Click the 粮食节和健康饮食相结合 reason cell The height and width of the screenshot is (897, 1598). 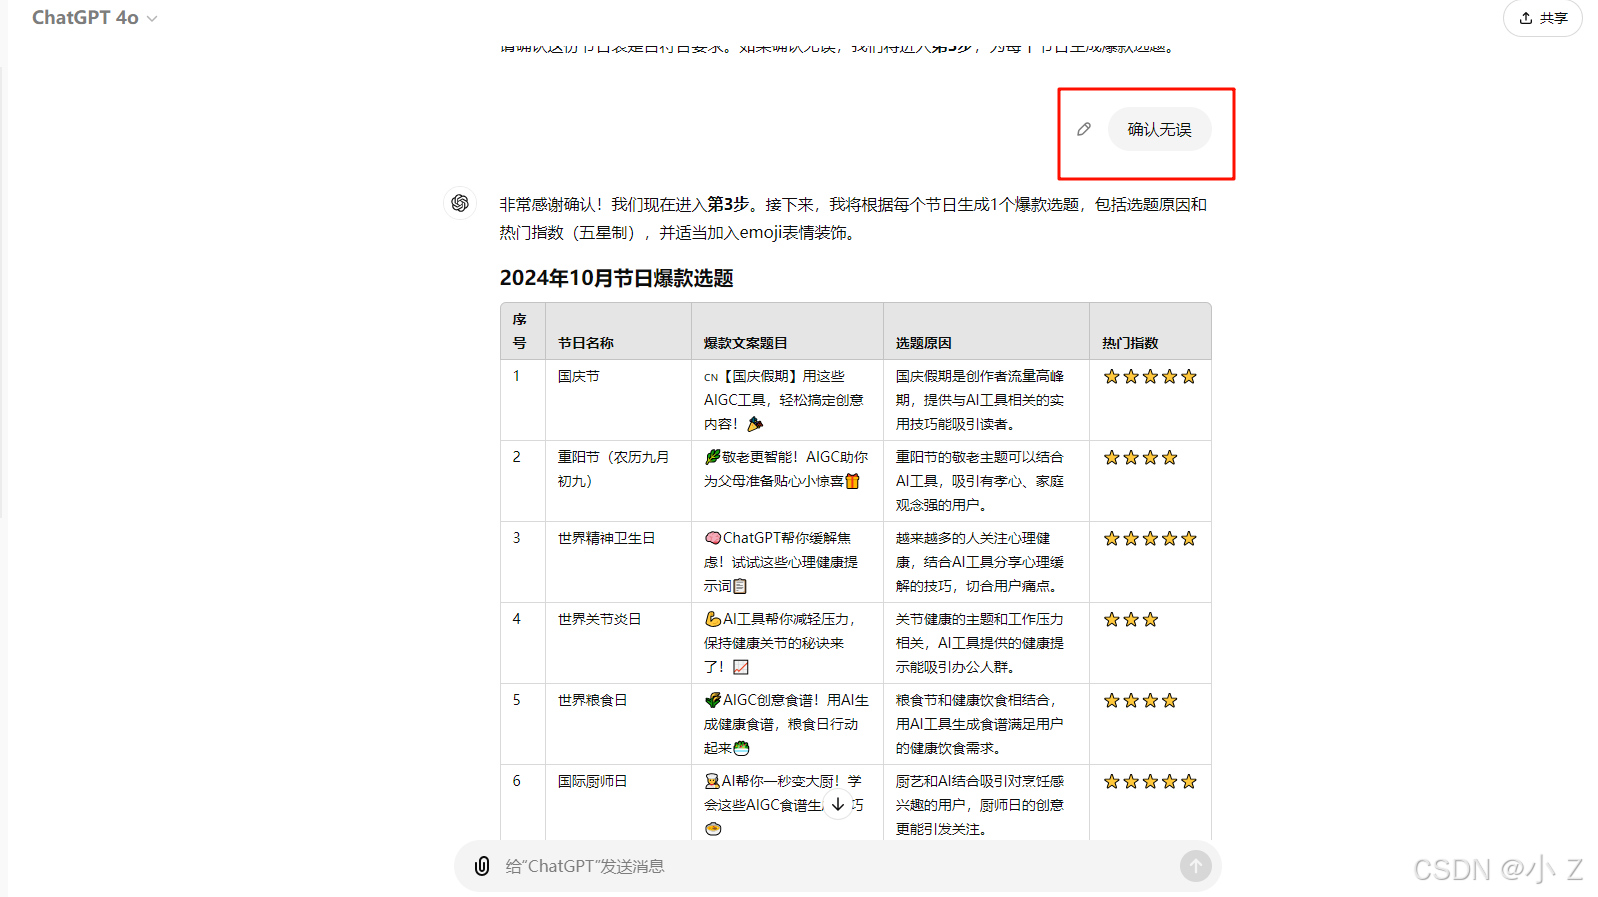coord(986,724)
